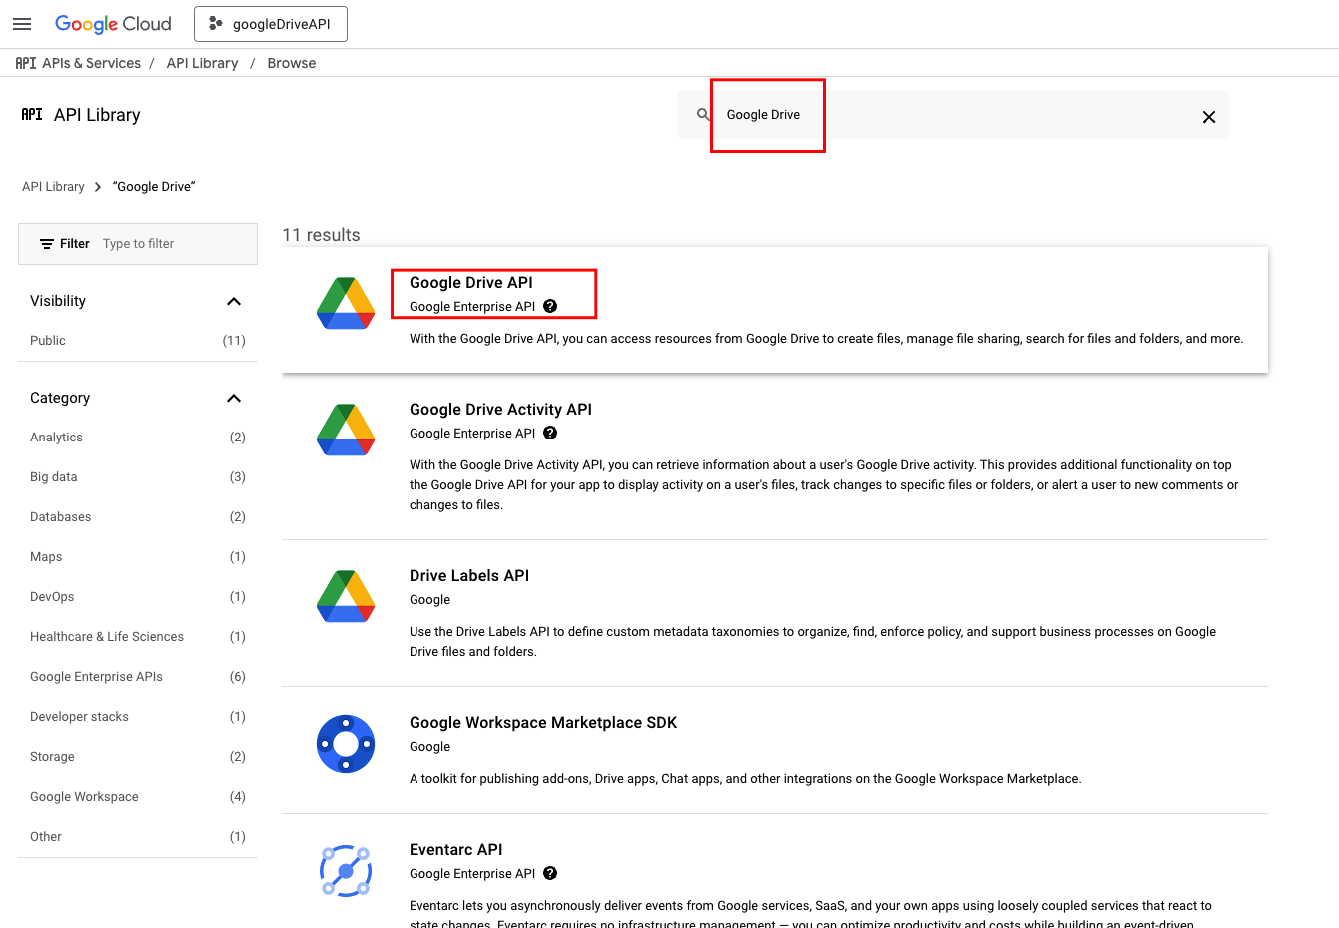Open the Drive Labels API result
Screen dimensions: 1339x928
click(469, 576)
